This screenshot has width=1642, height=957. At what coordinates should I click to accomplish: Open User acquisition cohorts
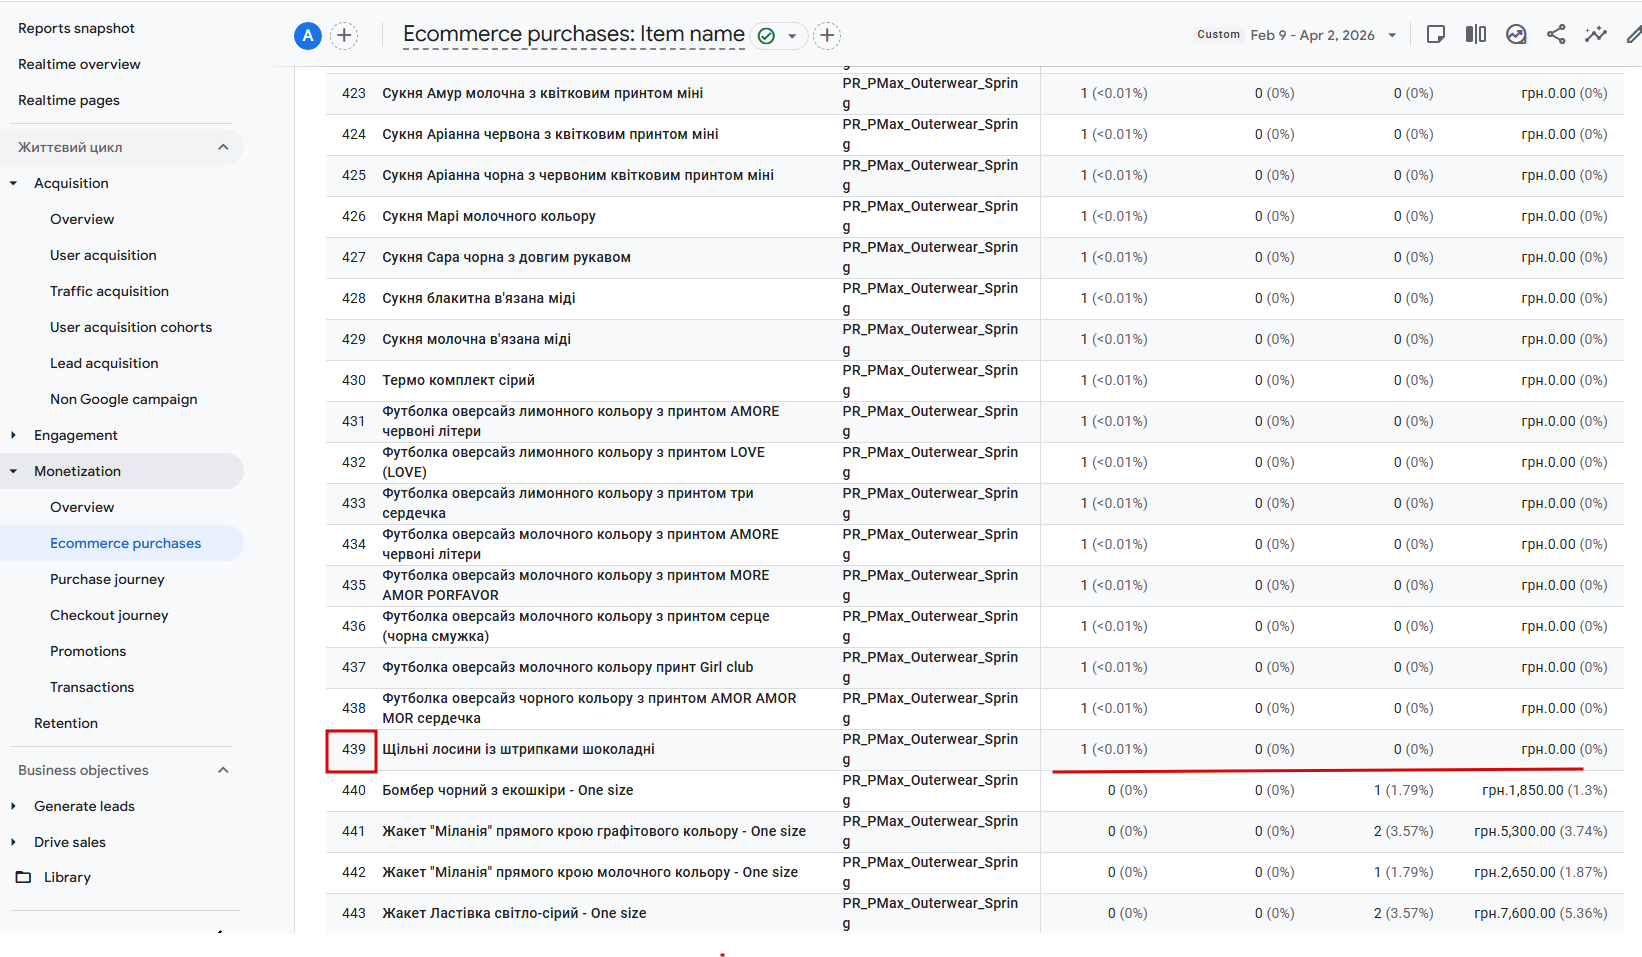click(131, 327)
